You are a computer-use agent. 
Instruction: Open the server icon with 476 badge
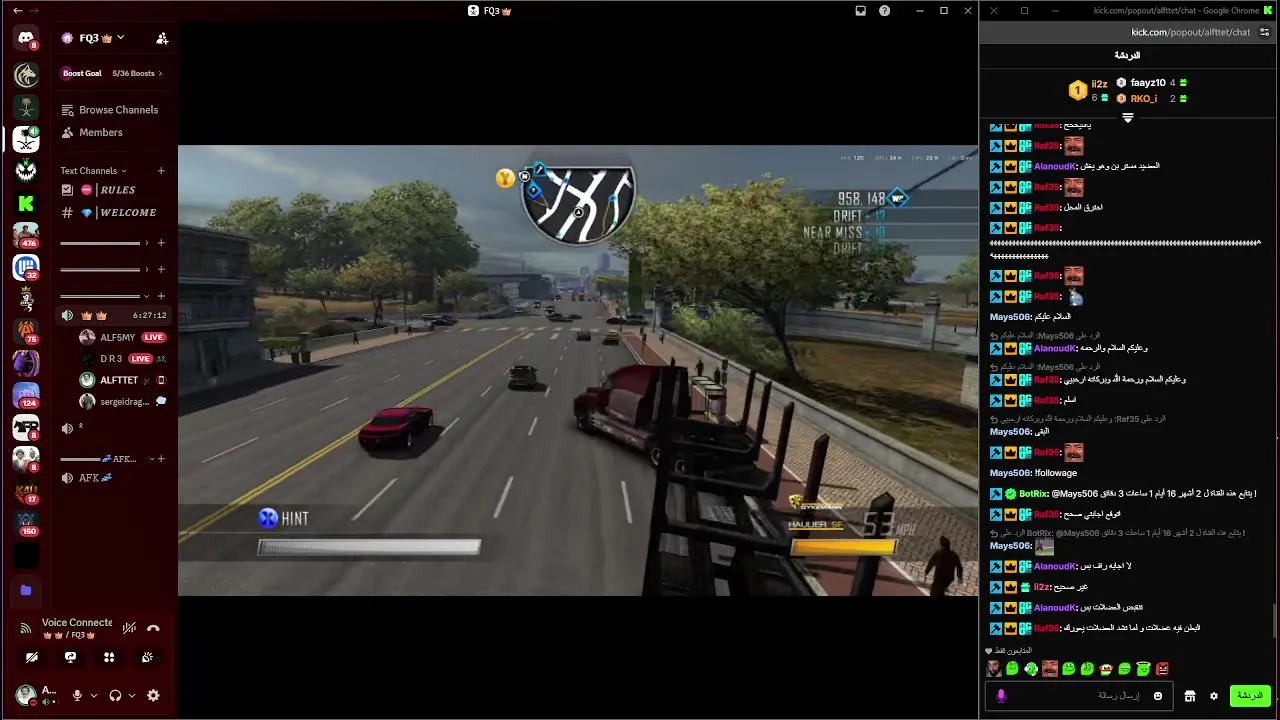26,235
